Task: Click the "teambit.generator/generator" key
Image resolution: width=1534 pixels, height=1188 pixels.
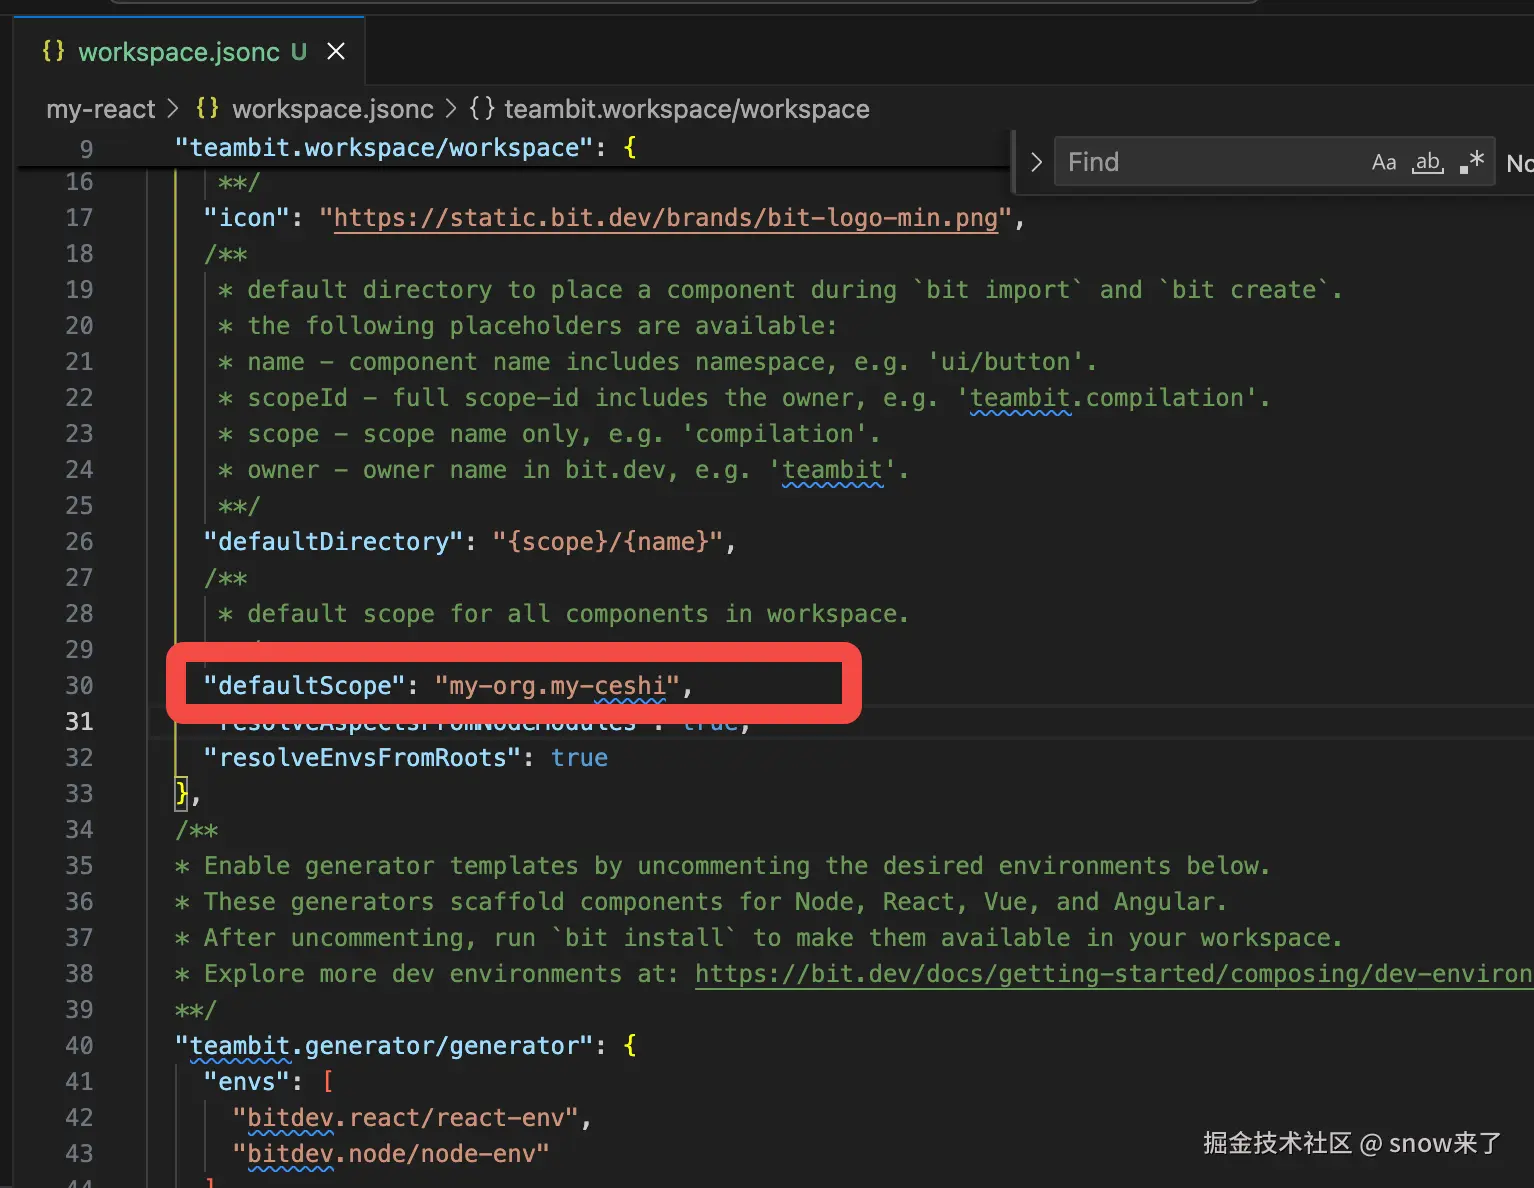Action: coord(384,1046)
